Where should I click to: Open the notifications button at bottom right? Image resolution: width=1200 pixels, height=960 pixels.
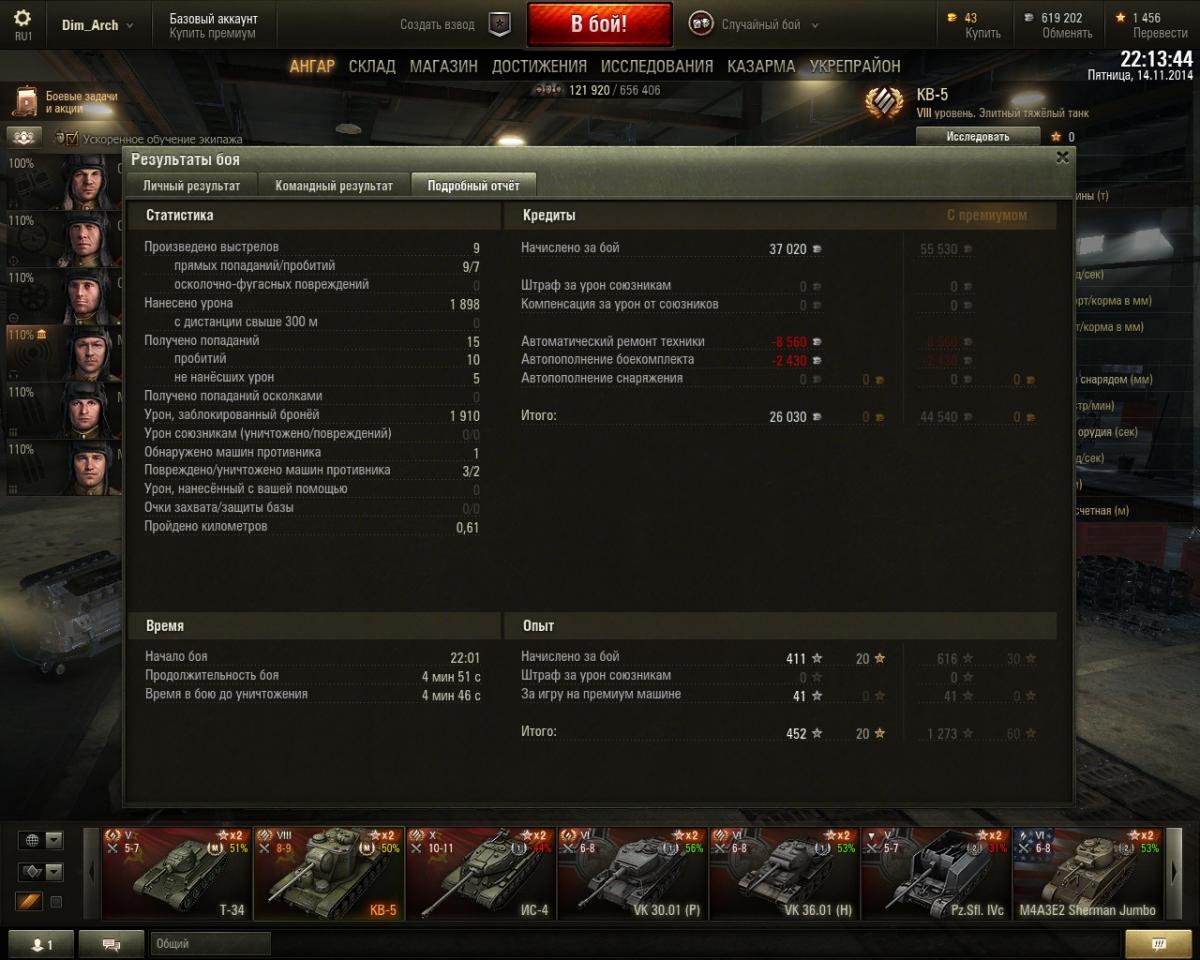1158,944
